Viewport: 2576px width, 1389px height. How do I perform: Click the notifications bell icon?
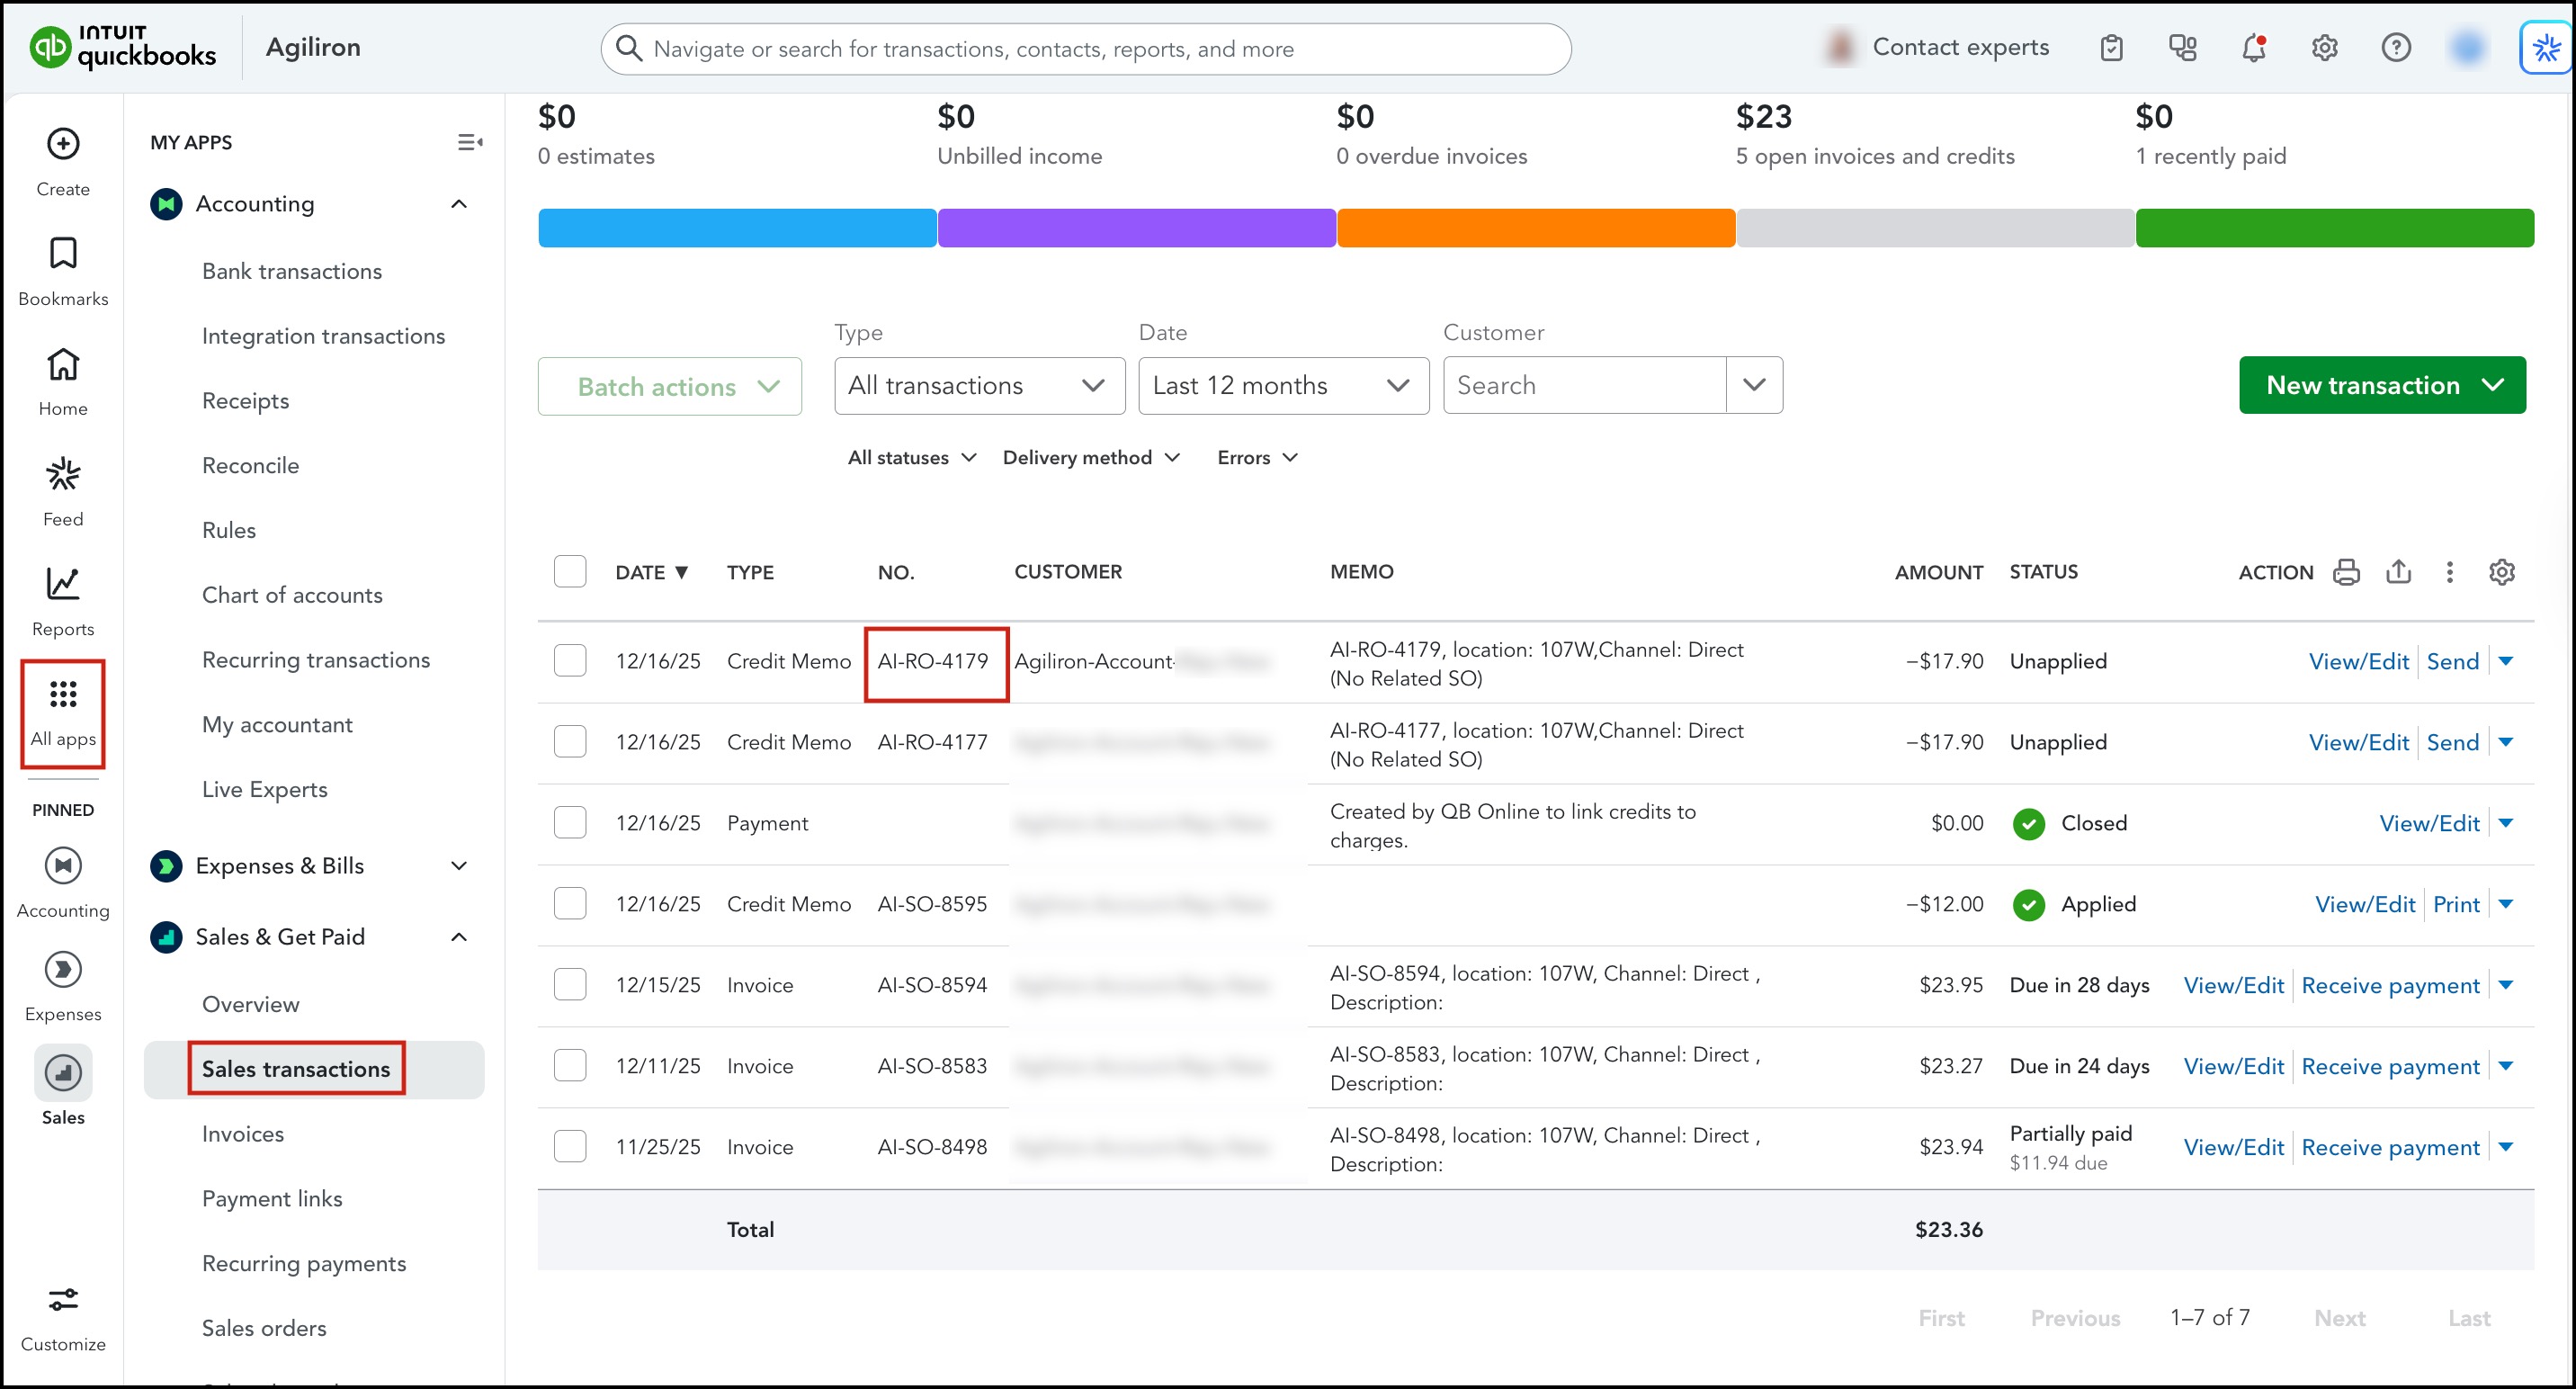coord(2253,47)
